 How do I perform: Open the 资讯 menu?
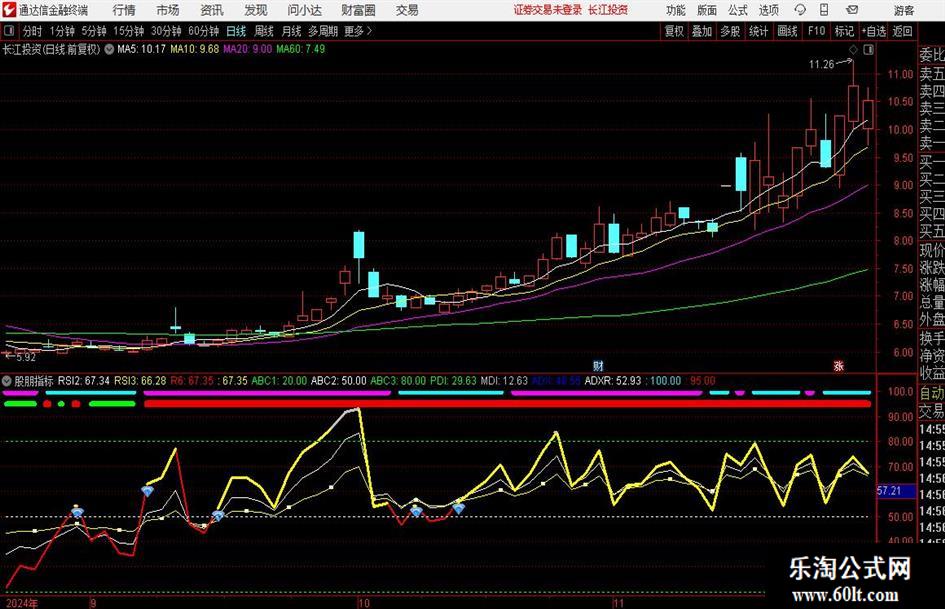tap(212, 10)
